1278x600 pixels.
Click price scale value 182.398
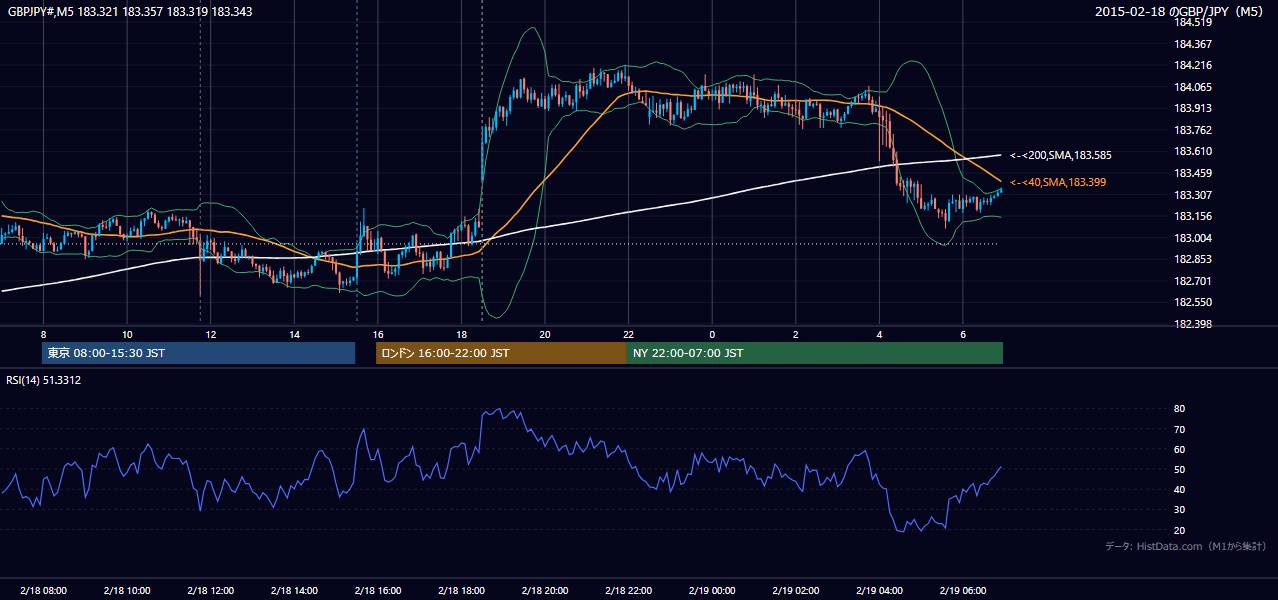pyautogui.click(x=1193, y=324)
